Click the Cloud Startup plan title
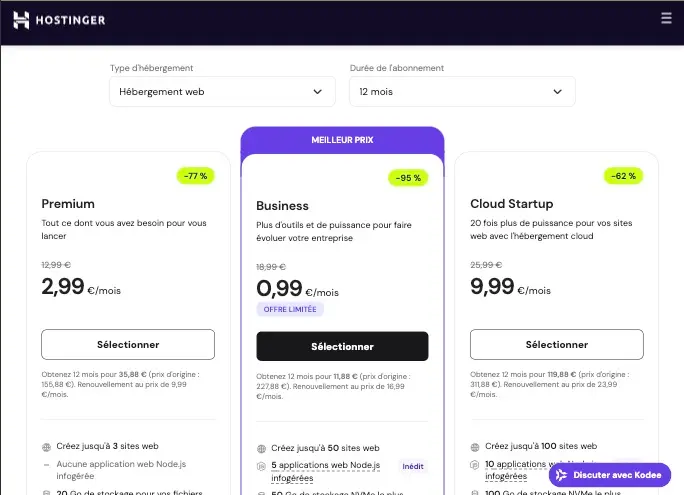The height and width of the screenshot is (495, 684). click(512, 204)
